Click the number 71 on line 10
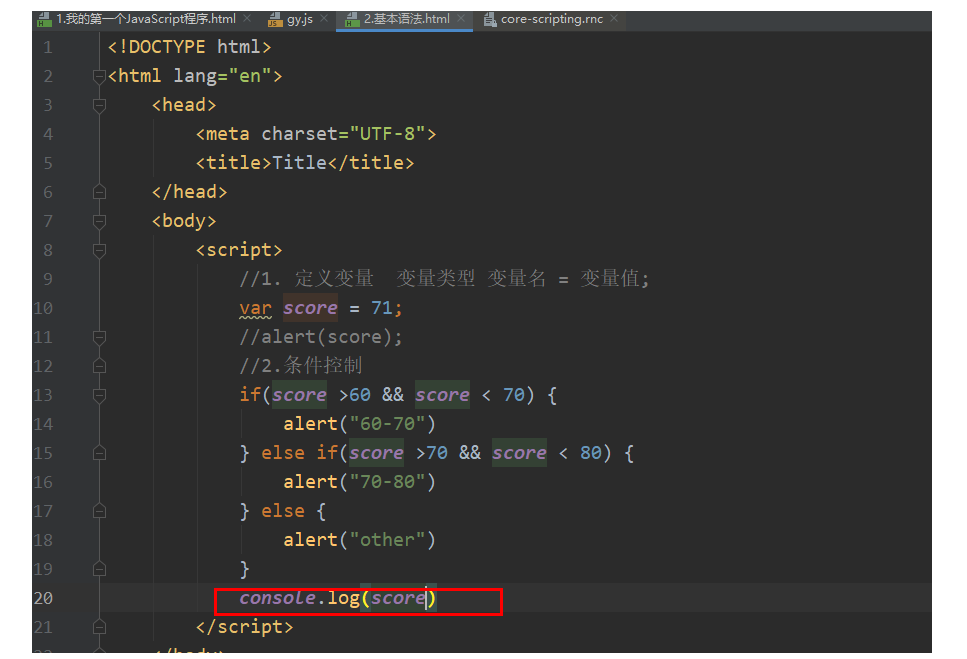The image size is (967, 659). point(381,308)
